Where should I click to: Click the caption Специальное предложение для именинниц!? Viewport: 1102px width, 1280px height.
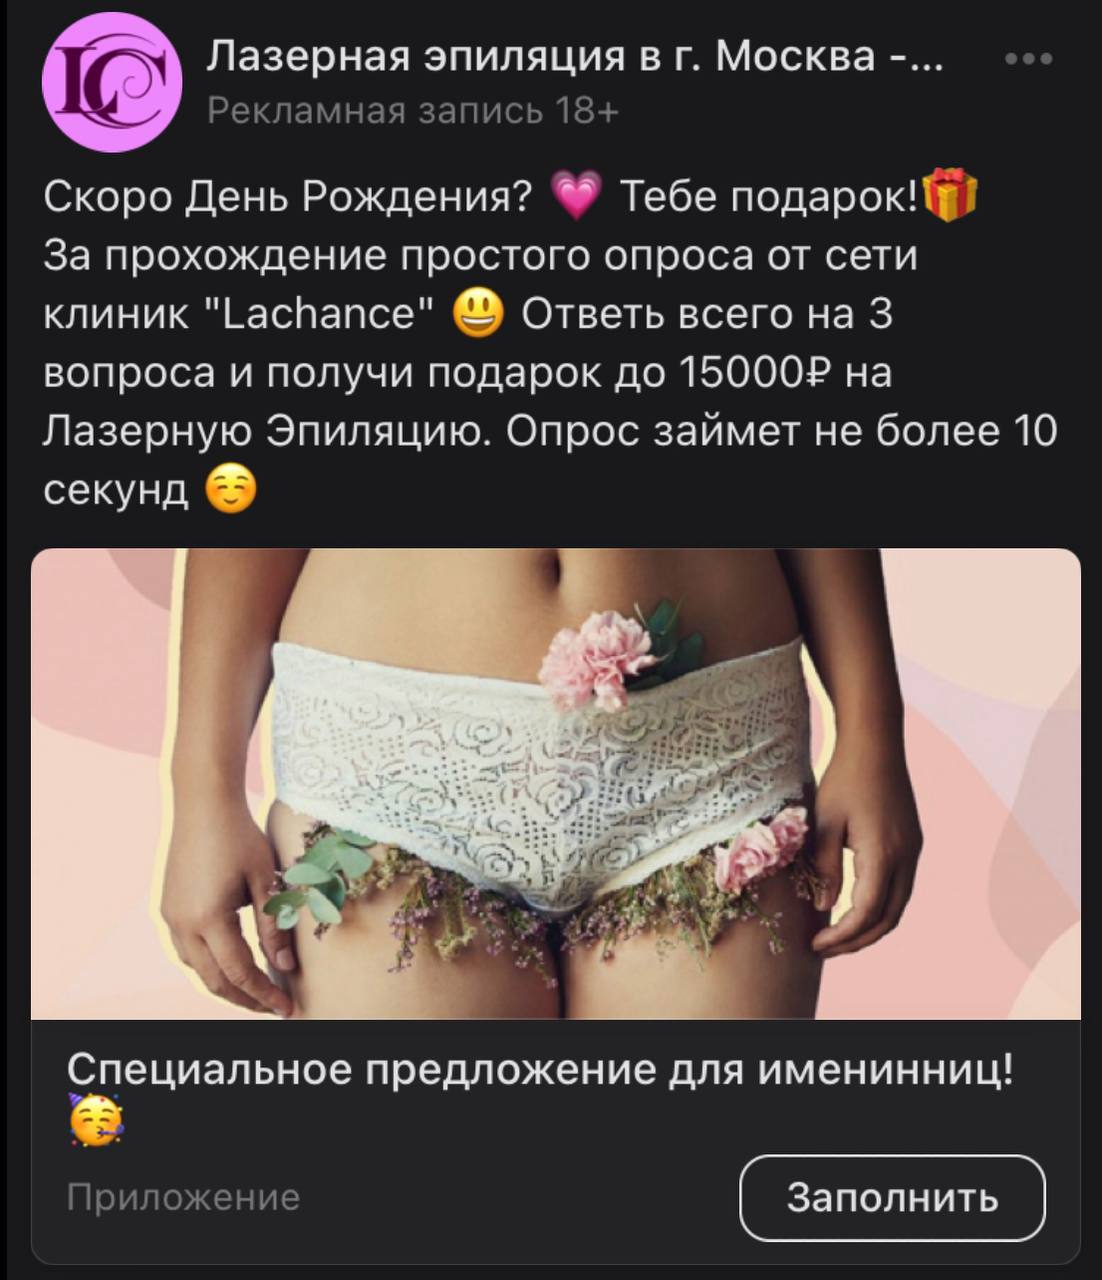[x=541, y=1069]
